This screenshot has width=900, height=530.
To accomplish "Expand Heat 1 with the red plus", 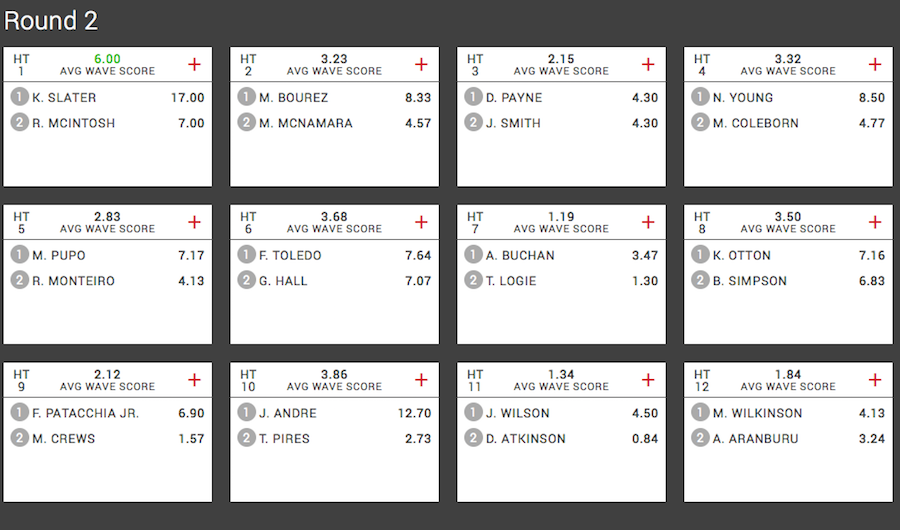I will [195, 64].
